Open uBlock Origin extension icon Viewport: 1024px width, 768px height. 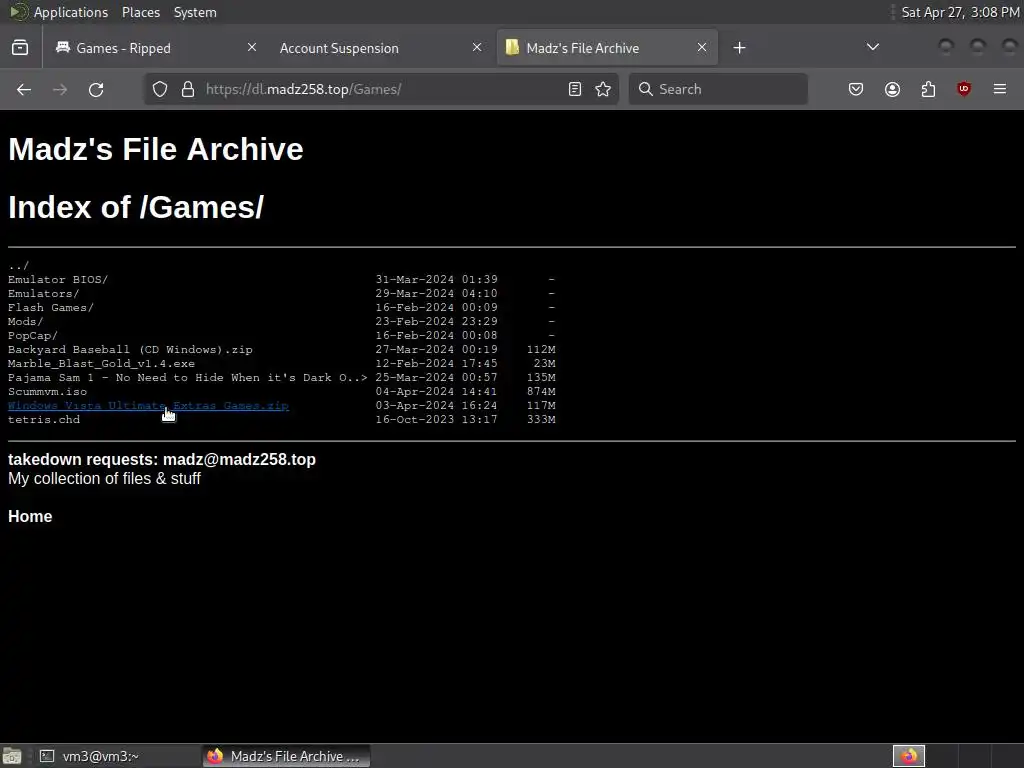(964, 89)
